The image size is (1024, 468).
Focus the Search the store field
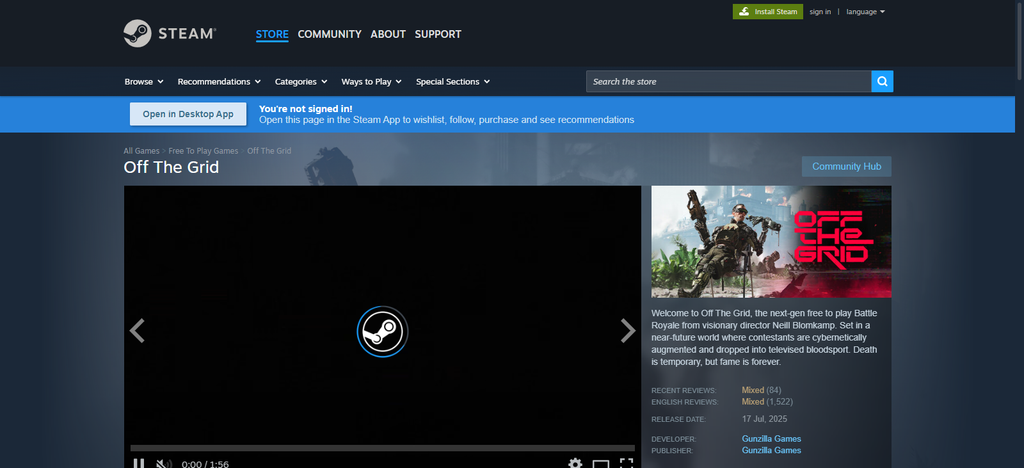click(728, 82)
